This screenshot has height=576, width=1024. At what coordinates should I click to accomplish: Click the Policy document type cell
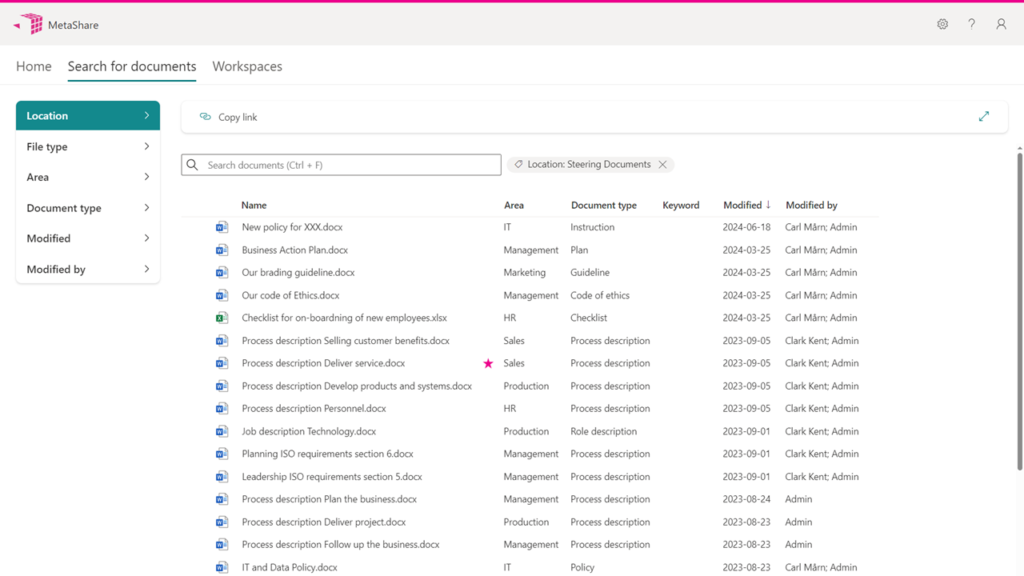coord(582,568)
